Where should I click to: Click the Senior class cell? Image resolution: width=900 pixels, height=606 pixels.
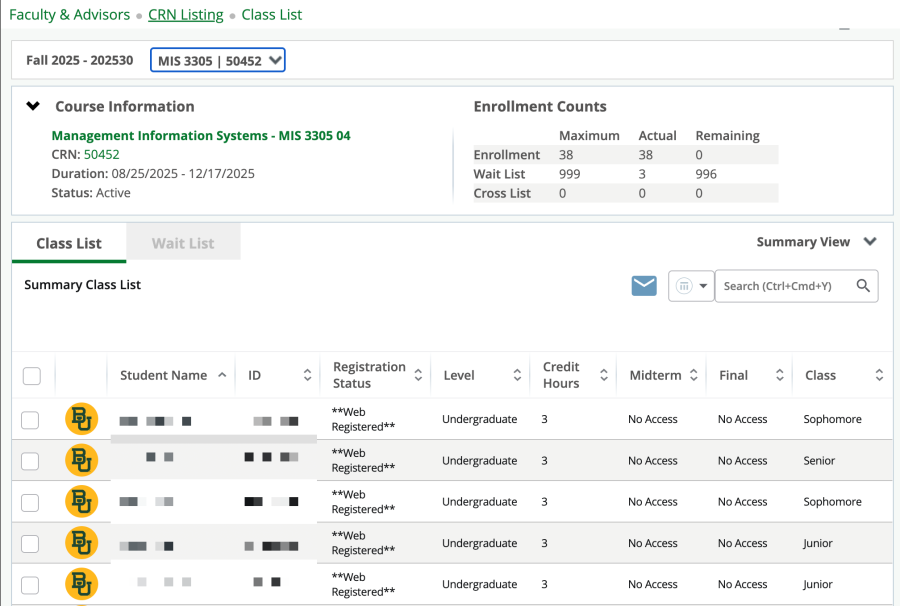(819, 460)
